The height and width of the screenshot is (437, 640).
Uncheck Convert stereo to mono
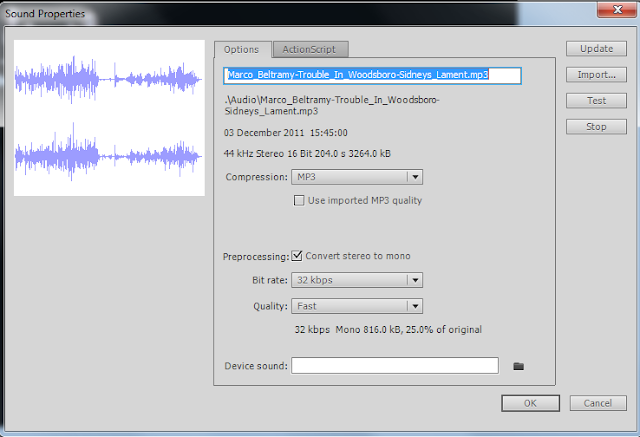pos(297,256)
